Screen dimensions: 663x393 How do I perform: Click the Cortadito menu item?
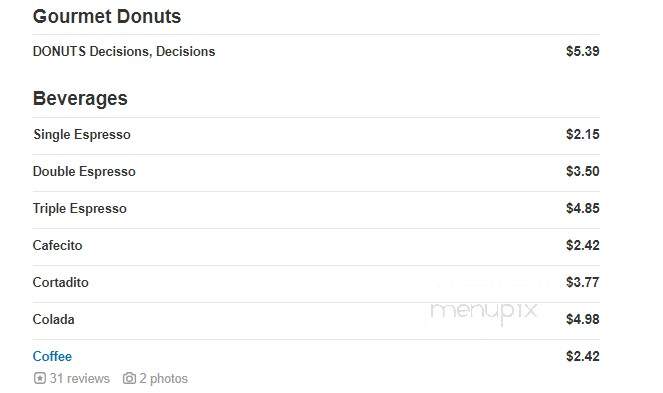[x=60, y=282]
